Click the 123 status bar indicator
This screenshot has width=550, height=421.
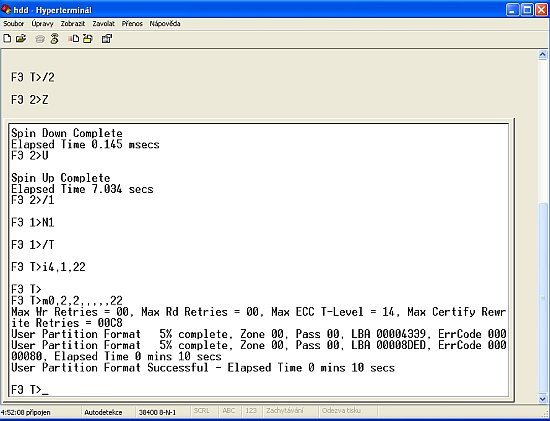coord(251,410)
